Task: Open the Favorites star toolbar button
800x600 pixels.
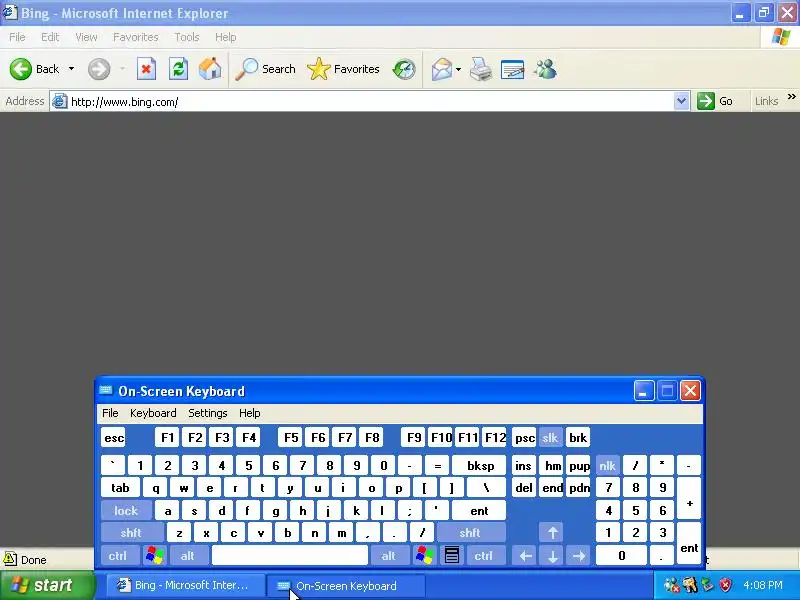Action: tap(343, 69)
